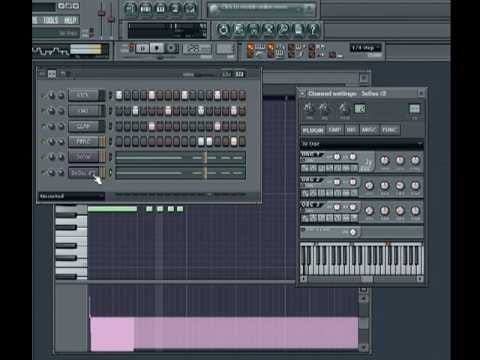Viewport: 480px width, 360px height.
Task: Click the scrollbar thumb under the preview keyboard
Action: tap(367, 279)
